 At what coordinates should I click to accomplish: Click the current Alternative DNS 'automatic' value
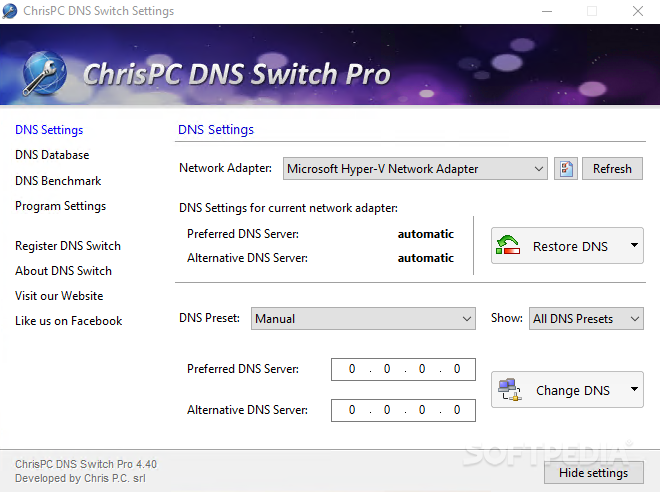pyautogui.click(x=426, y=258)
